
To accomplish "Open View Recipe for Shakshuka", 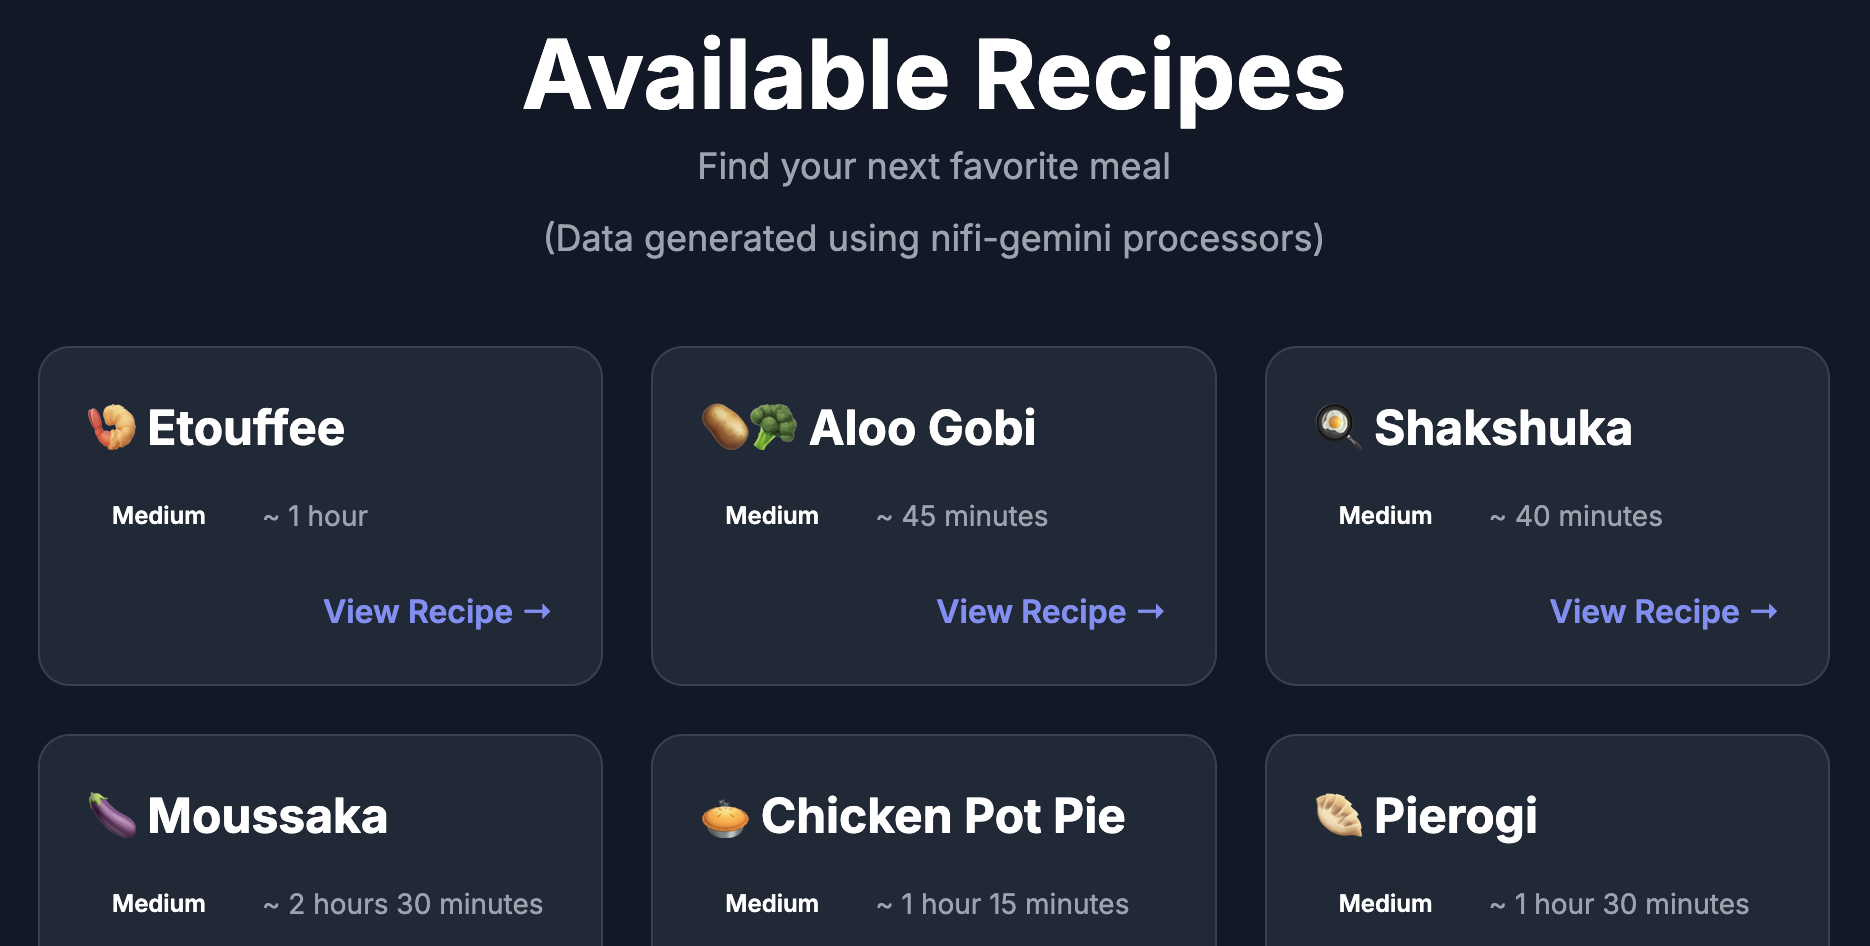I will click(x=1663, y=611).
